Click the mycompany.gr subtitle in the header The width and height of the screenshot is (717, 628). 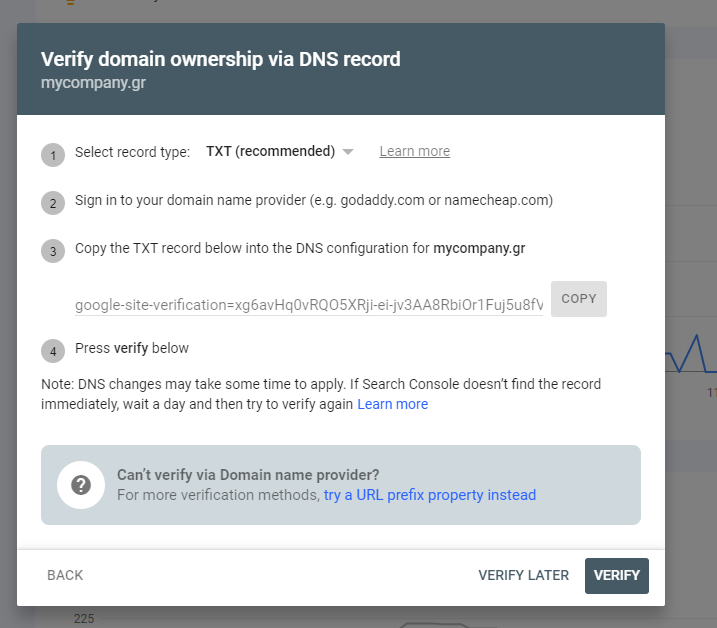93,83
